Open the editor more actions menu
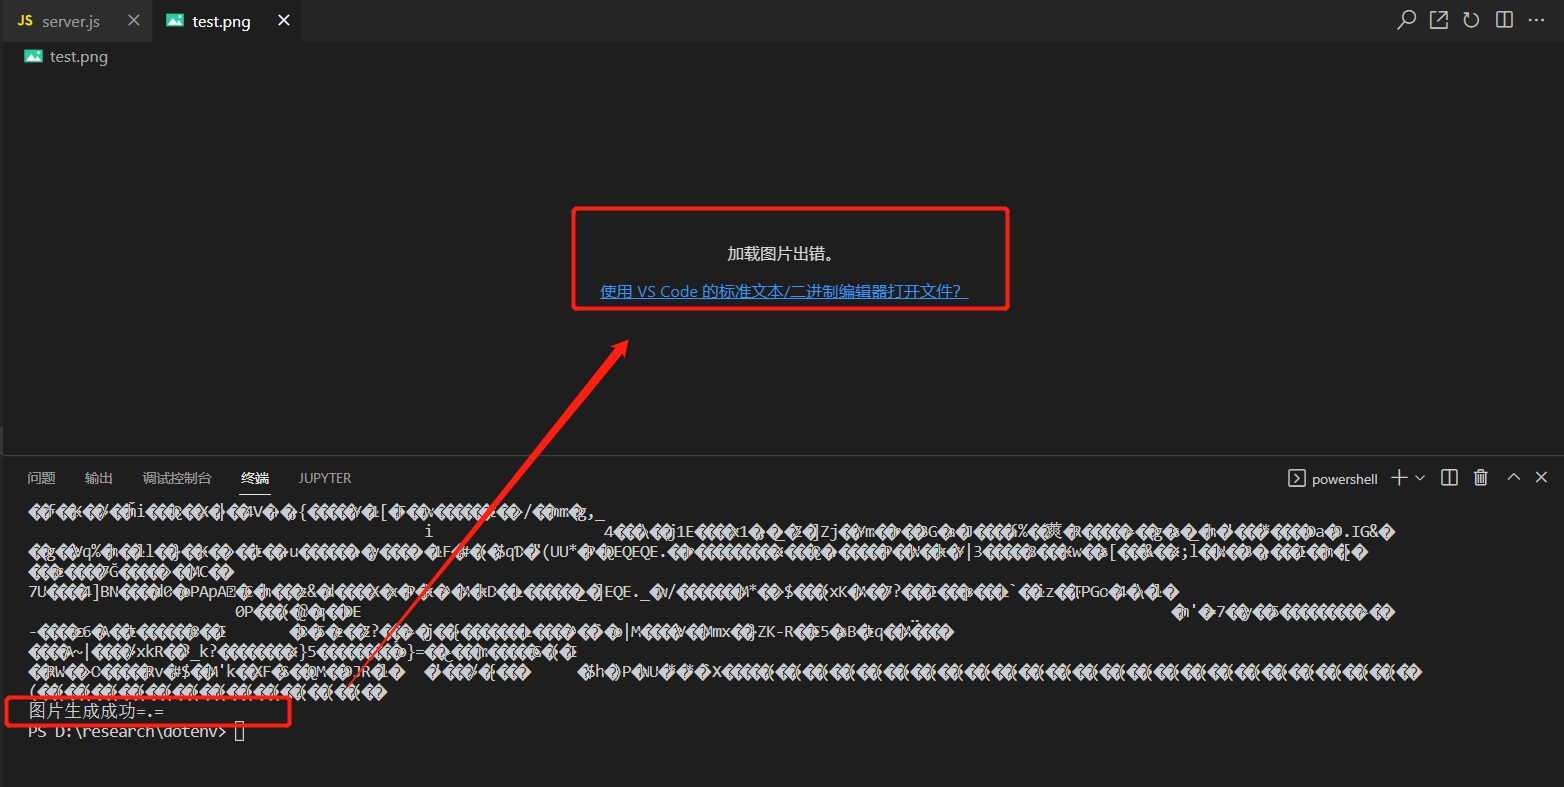Screen dimensions: 1564x787 [1537, 20]
